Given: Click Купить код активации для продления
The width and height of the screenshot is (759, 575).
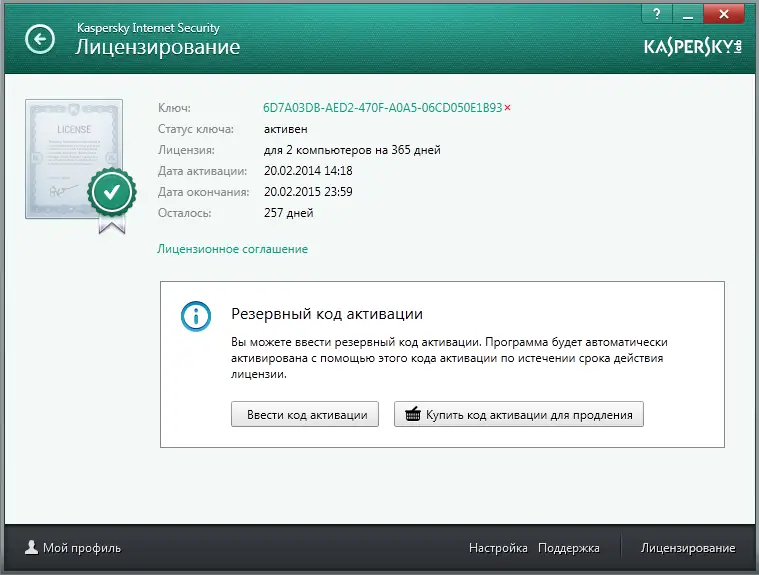Looking at the screenshot, I should (x=519, y=414).
